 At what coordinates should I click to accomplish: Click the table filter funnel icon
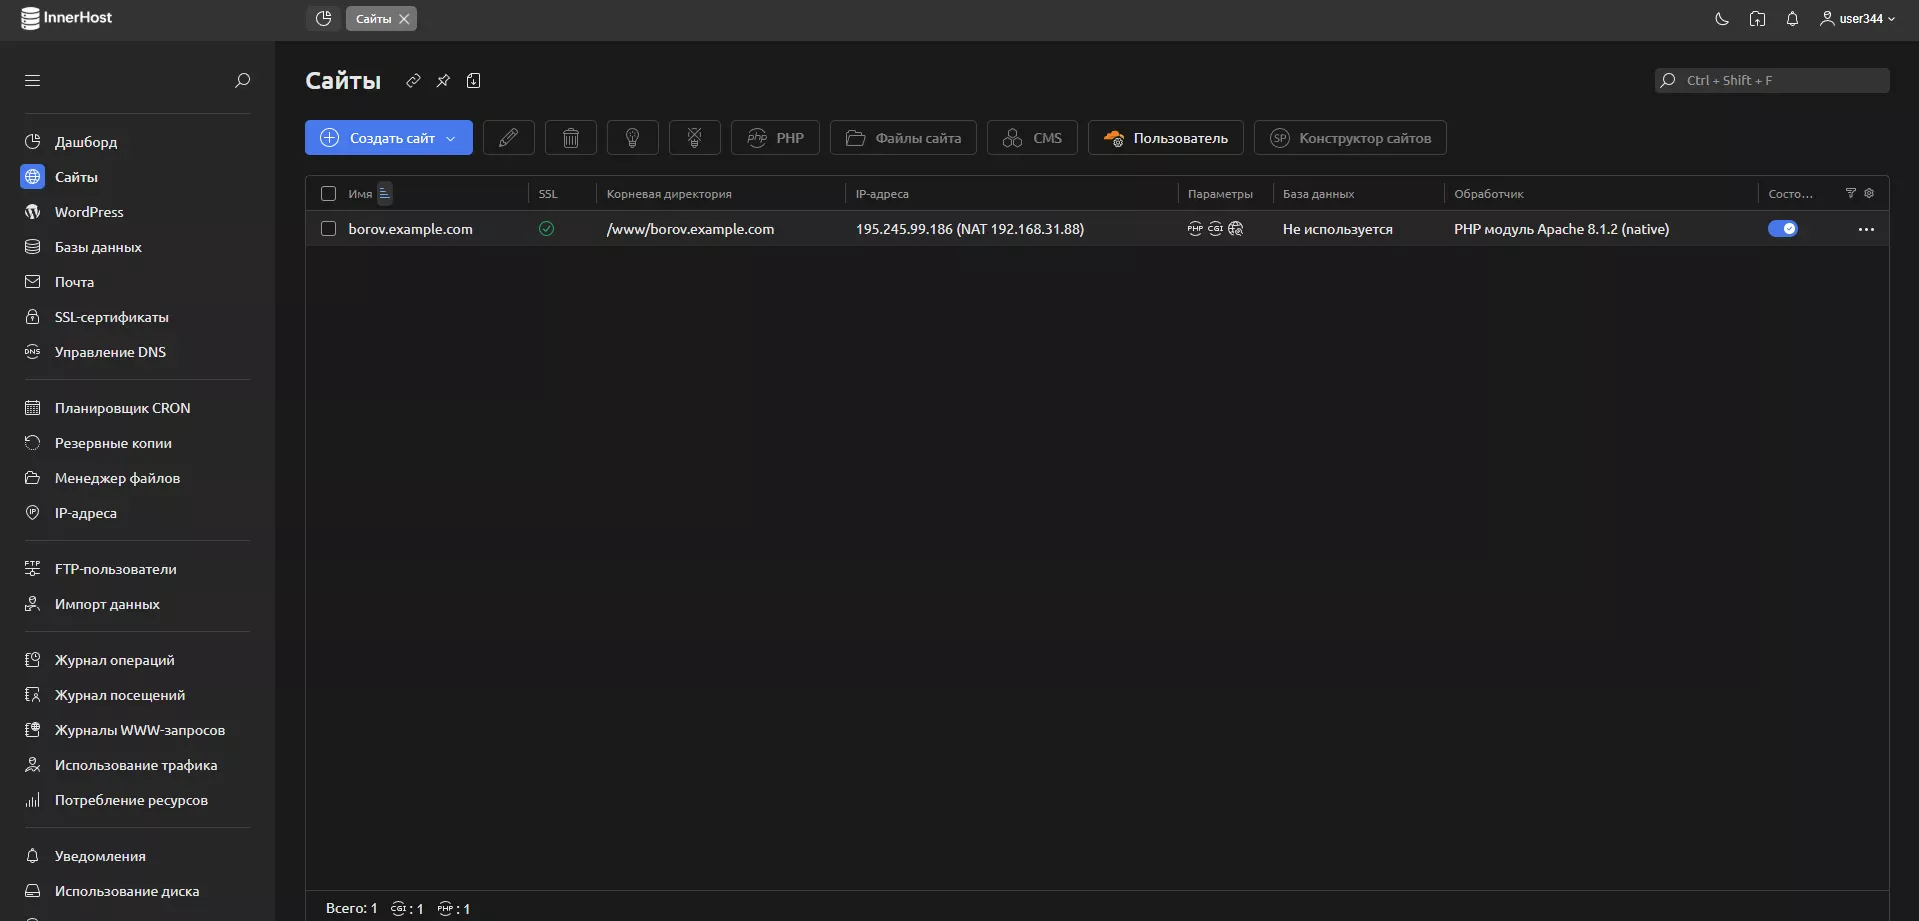pos(1850,193)
